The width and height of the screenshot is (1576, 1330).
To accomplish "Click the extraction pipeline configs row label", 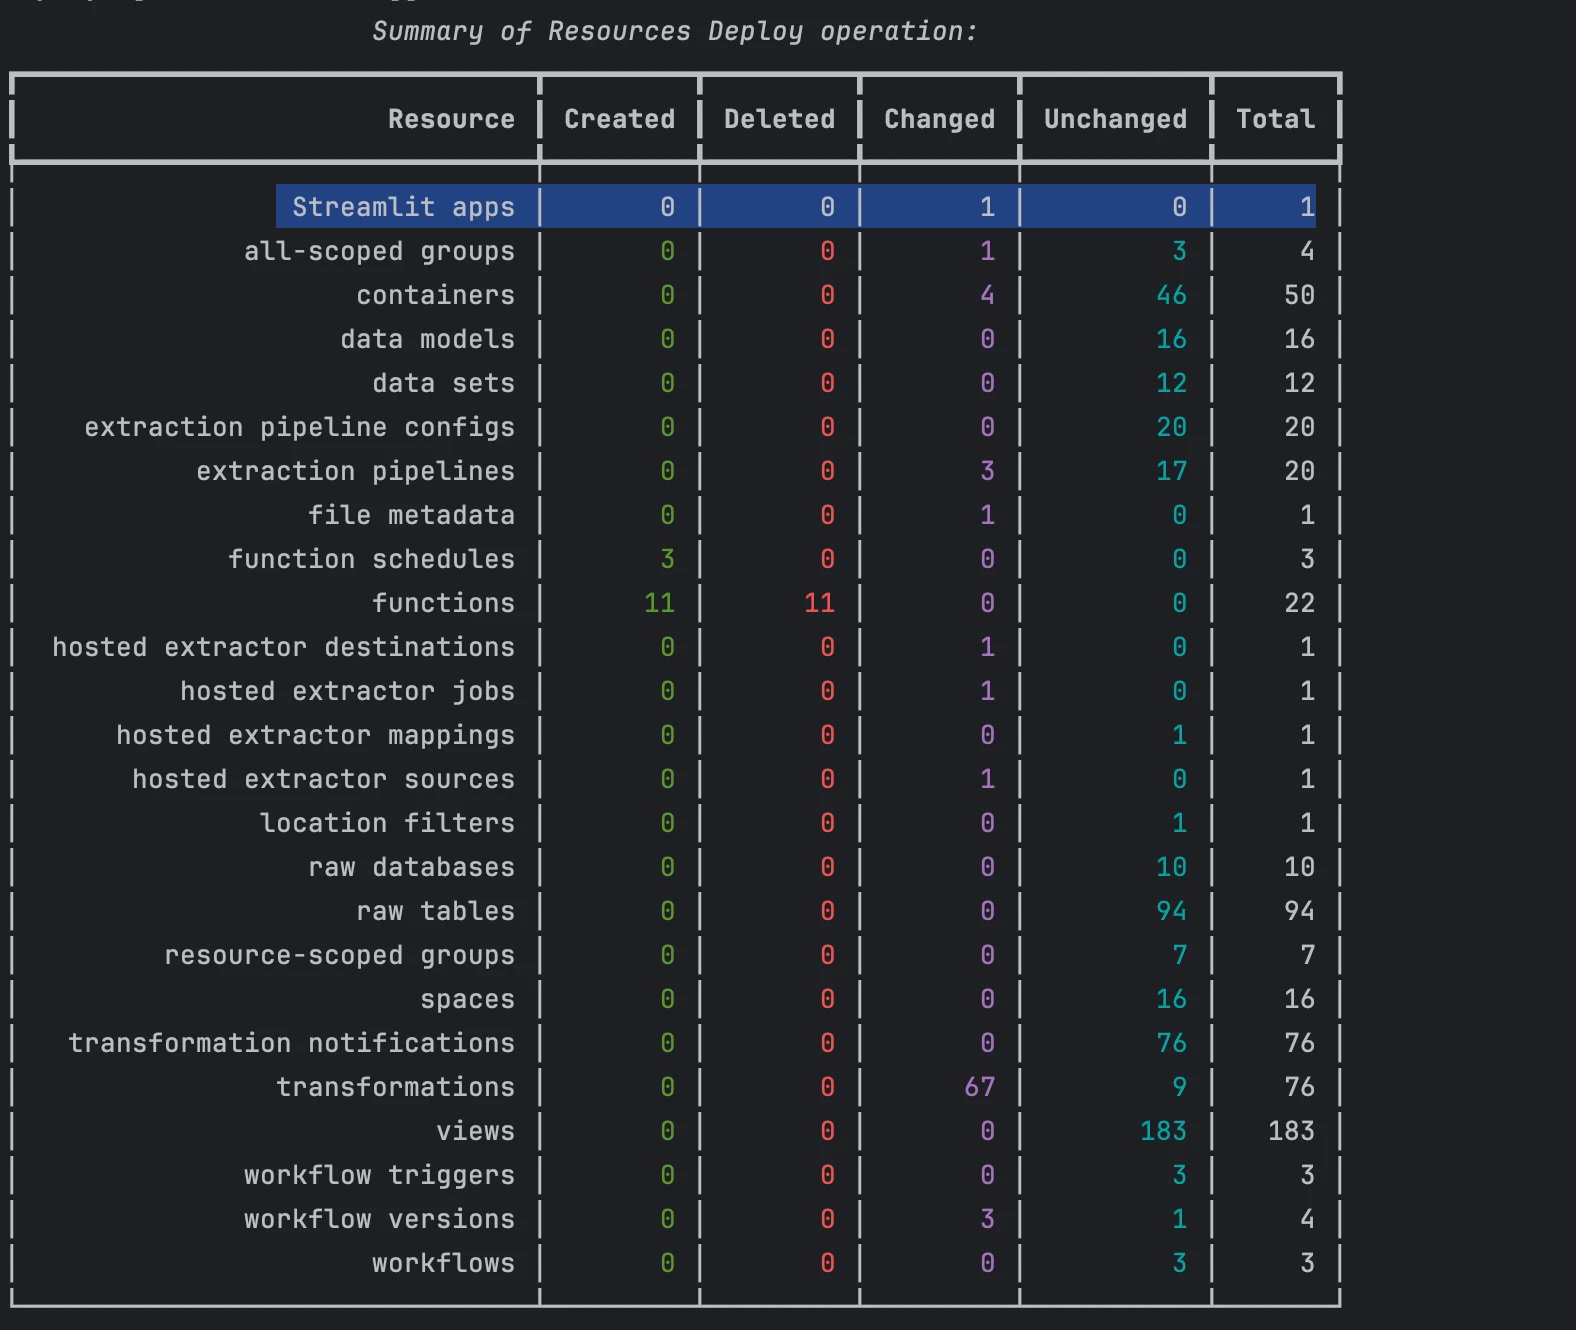I will click(x=299, y=427).
